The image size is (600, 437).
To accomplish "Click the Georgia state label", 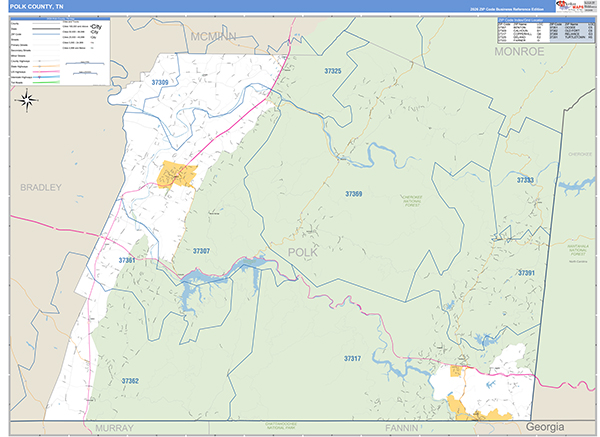I will 545,427.
